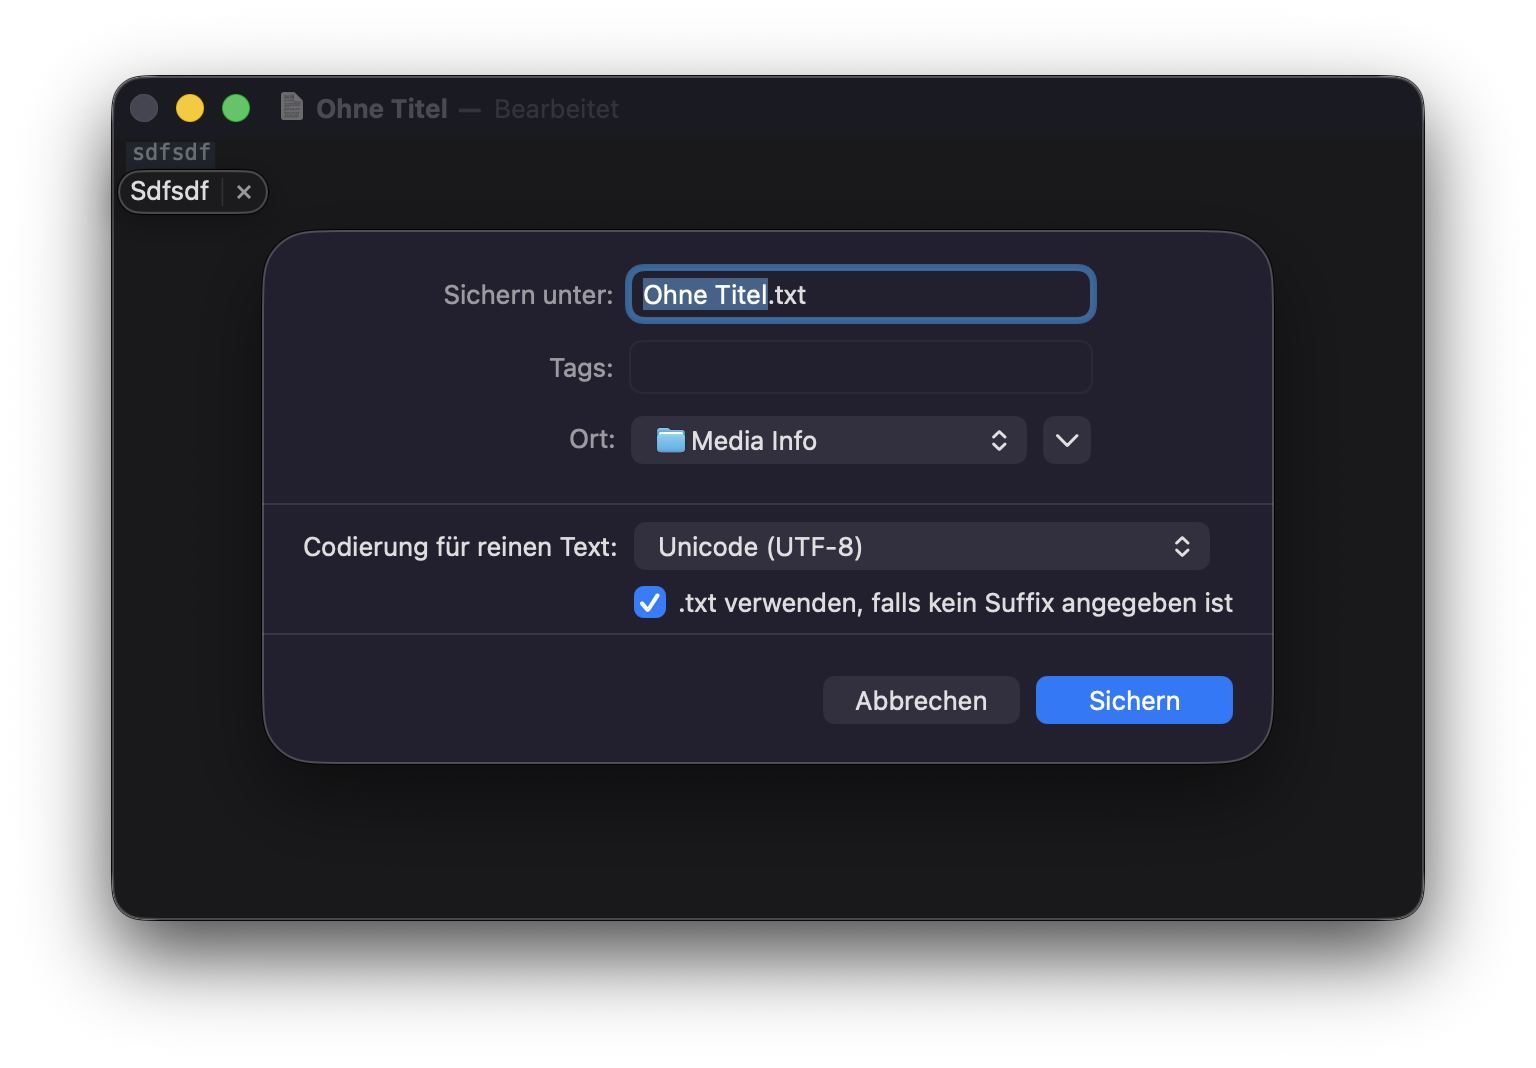Image resolution: width=1536 pixels, height=1068 pixels.
Task: Open the Ort location dropdown showing Media Info
Action: tap(828, 441)
